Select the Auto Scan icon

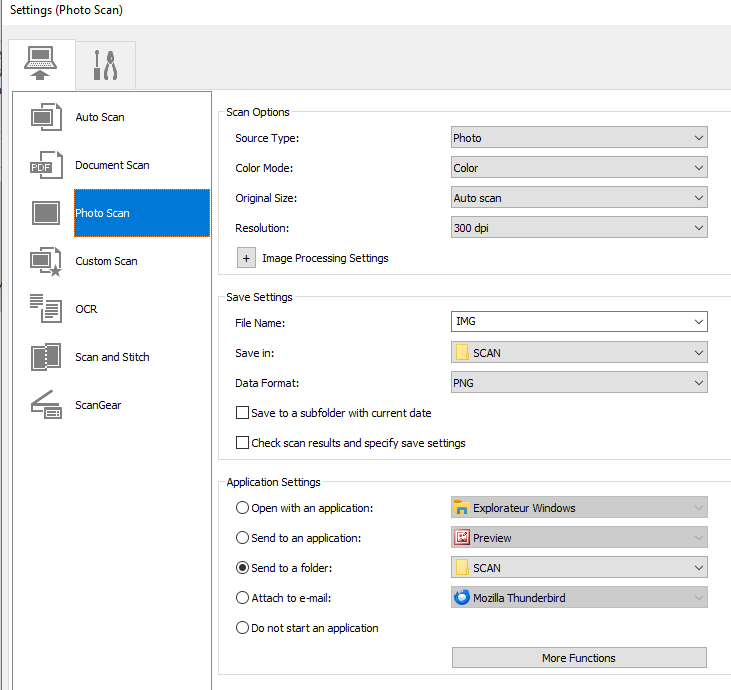pyautogui.click(x=46, y=117)
